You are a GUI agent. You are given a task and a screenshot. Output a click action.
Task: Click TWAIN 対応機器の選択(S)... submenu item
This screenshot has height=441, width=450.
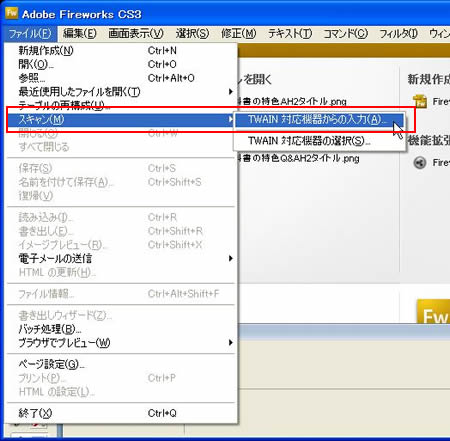click(319, 141)
